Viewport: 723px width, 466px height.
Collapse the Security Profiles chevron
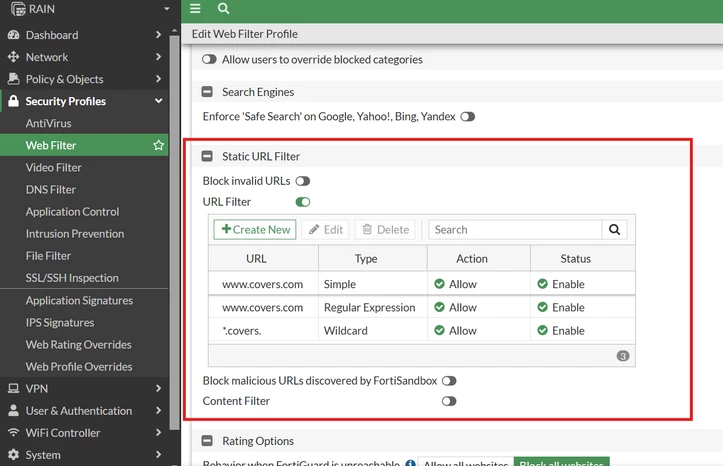pos(159,101)
